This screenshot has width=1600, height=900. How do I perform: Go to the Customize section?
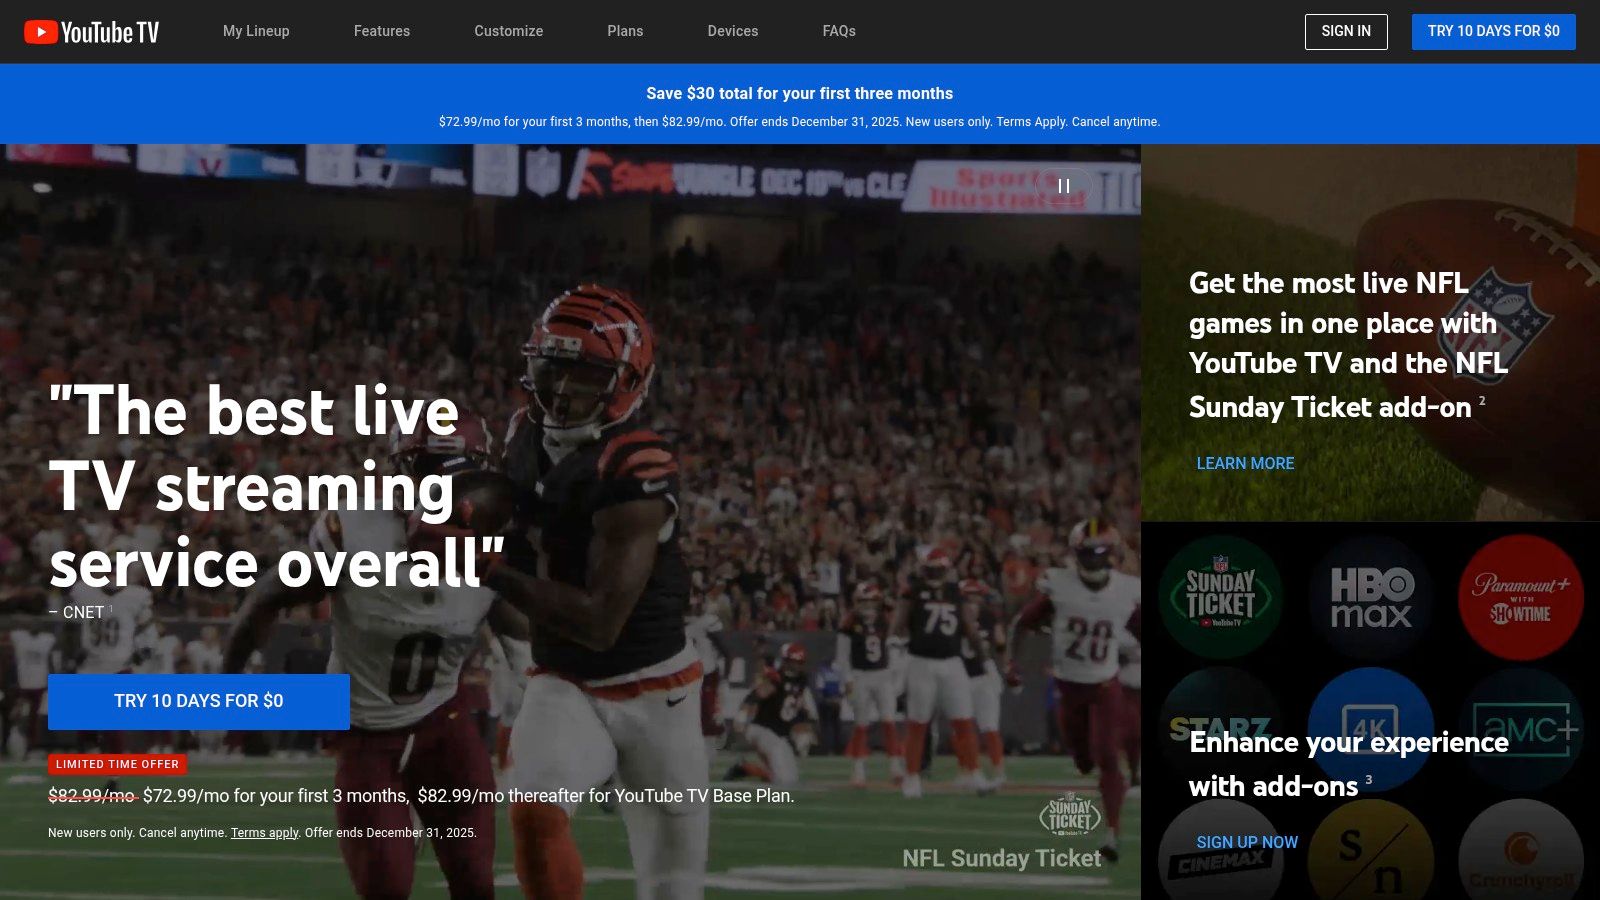pyautogui.click(x=508, y=31)
